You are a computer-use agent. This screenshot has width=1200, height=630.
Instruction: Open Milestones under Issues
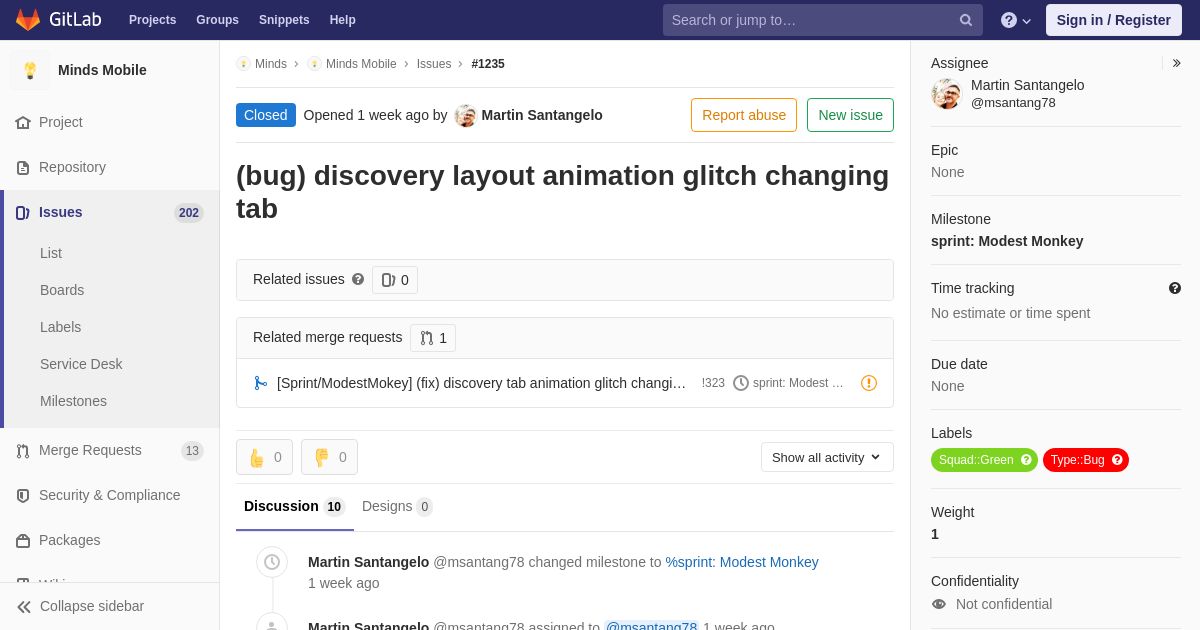pyautogui.click(x=73, y=401)
